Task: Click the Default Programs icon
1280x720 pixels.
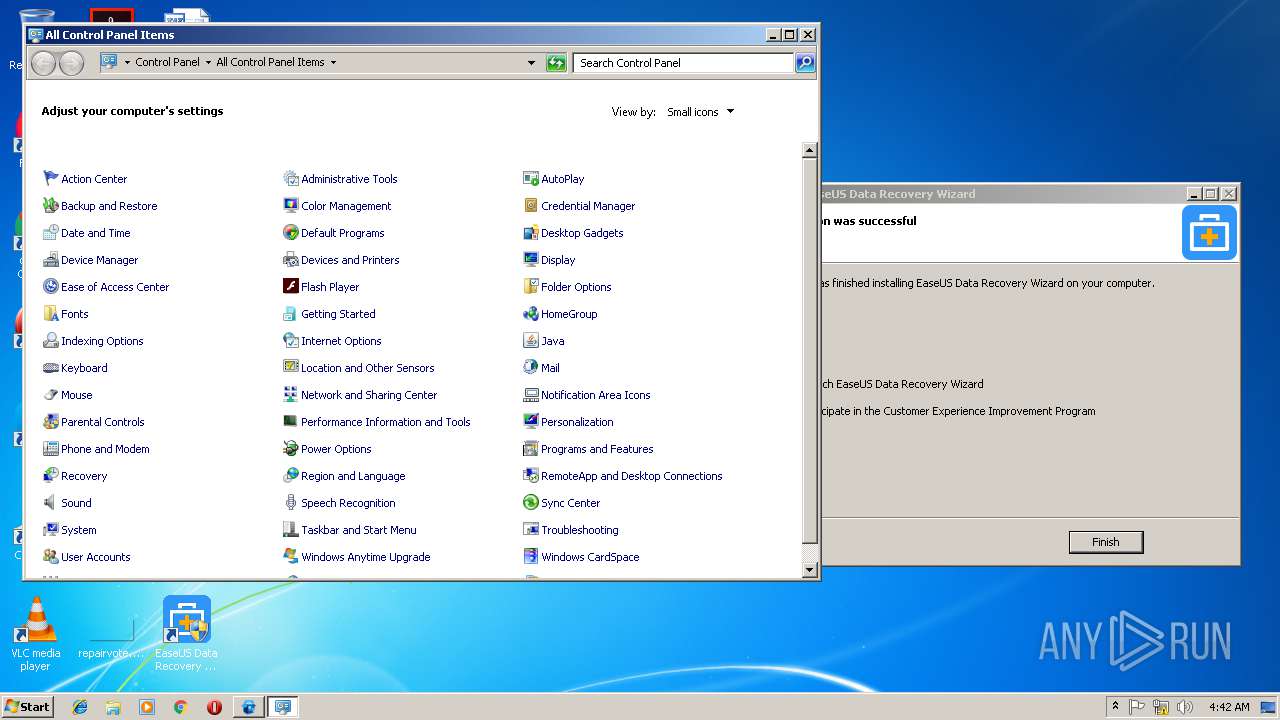Action: click(x=291, y=232)
